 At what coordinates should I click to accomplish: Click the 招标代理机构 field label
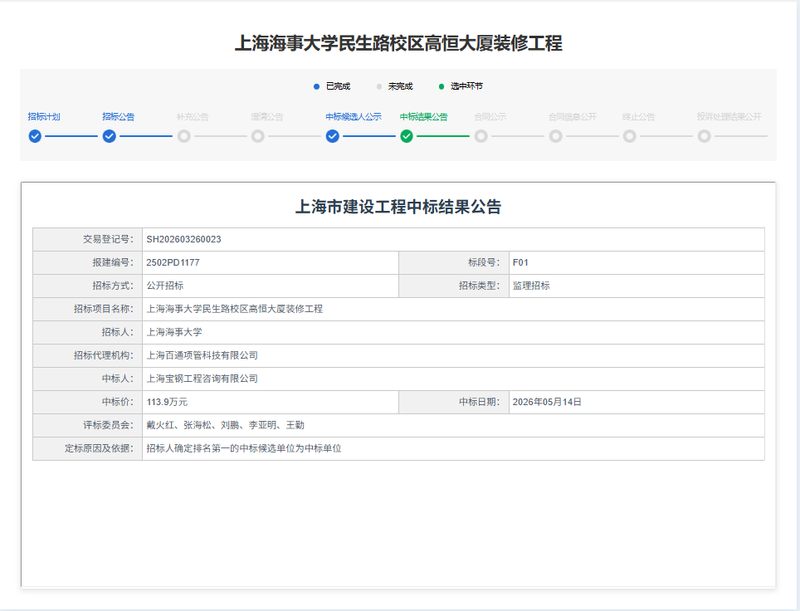click(104, 355)
